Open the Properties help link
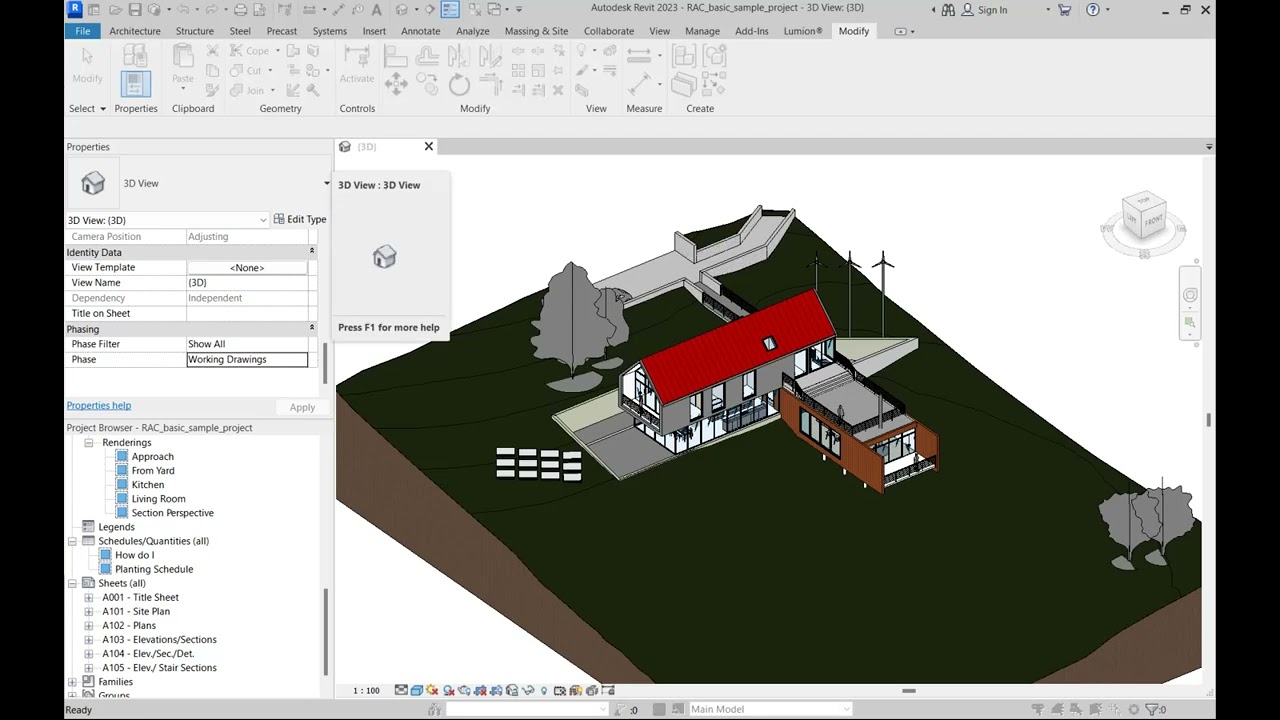 99,405
